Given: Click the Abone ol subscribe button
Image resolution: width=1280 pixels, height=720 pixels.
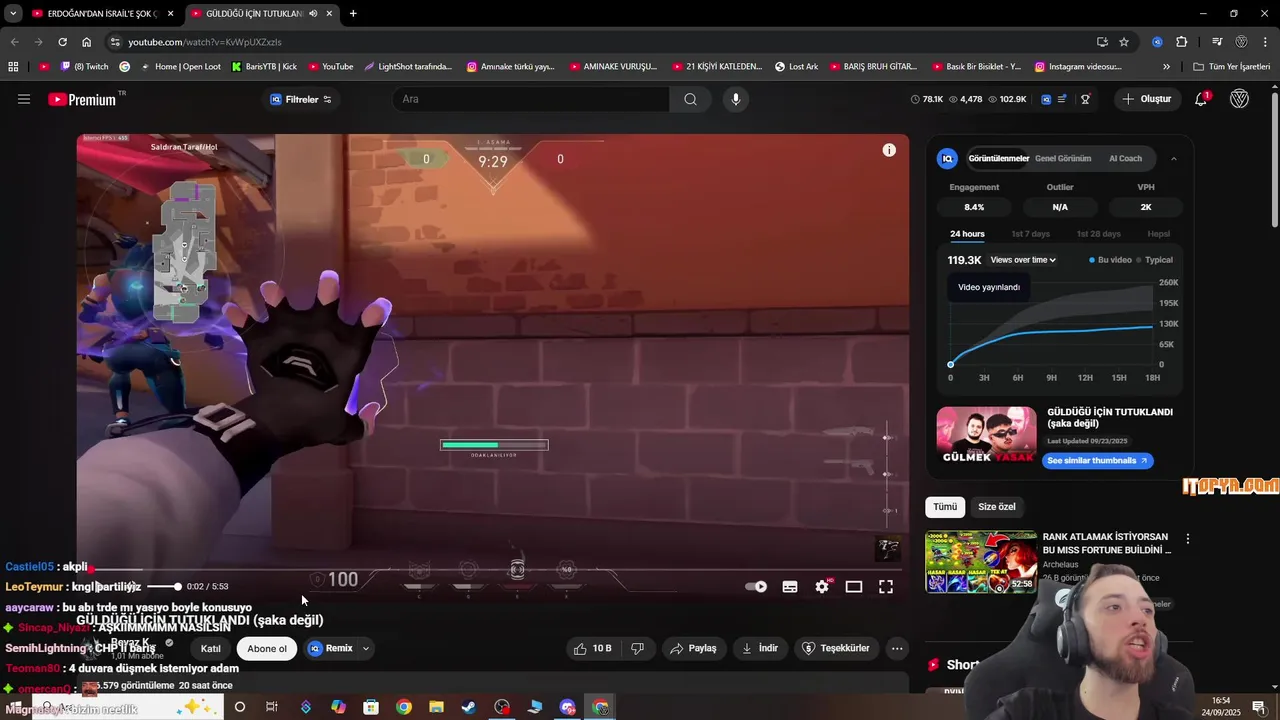Looking at the screenshot, I should point(267,648).
